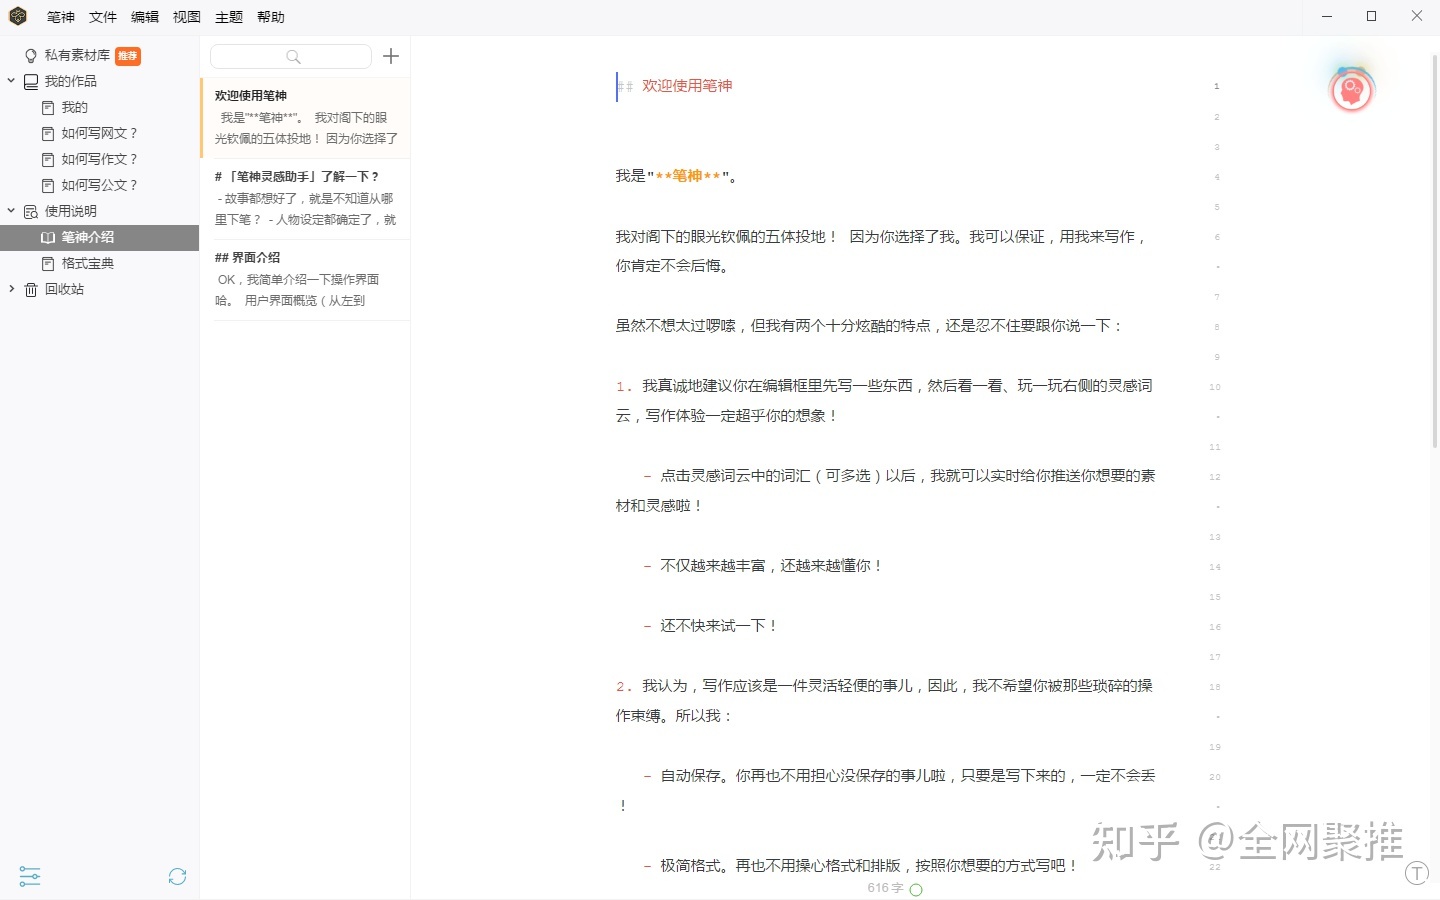The image size is (1440, 900).
Task: Select the 使用说明 tree row
Action: click(100, 211)
